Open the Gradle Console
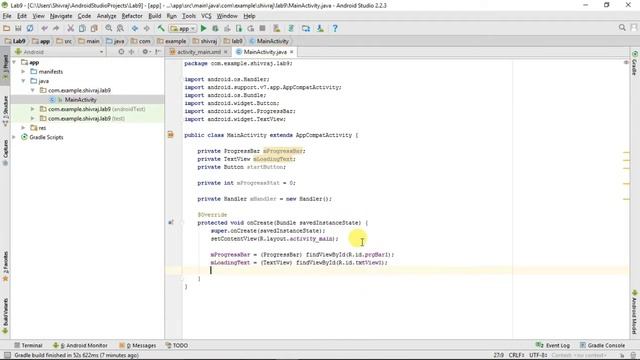 coord(602,345)
